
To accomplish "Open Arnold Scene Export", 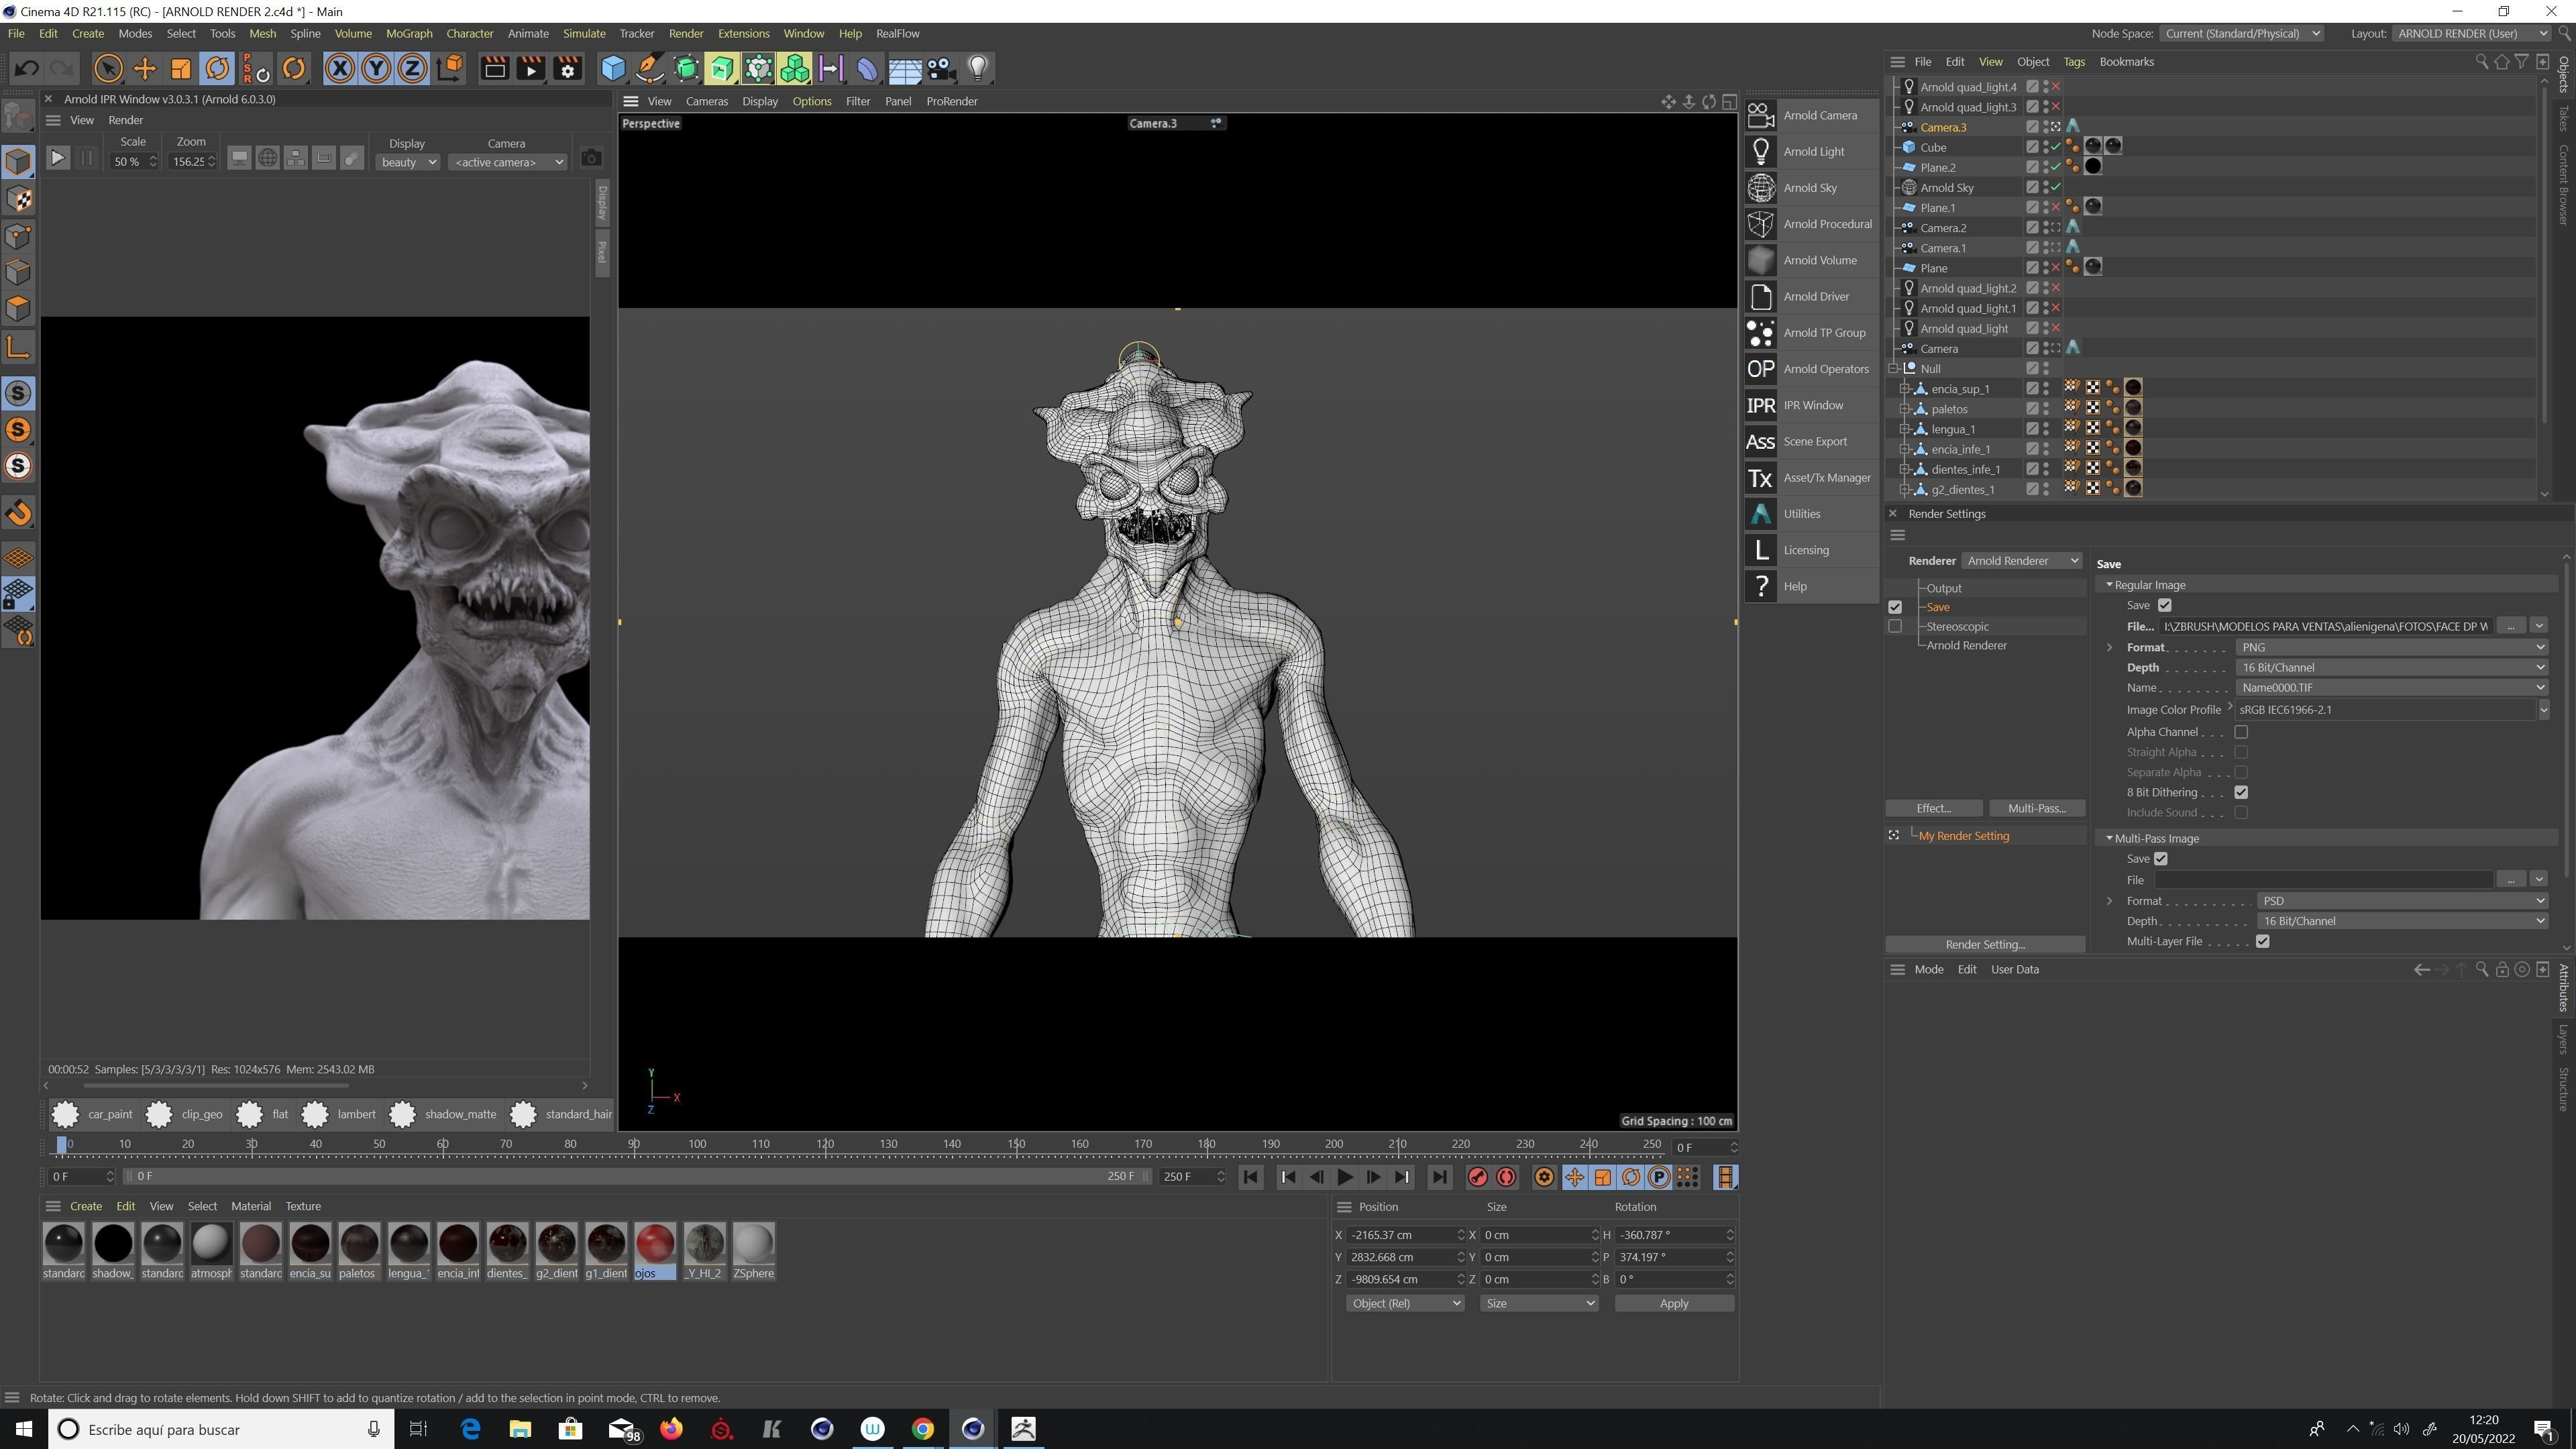I will [x=1811, y=441].
